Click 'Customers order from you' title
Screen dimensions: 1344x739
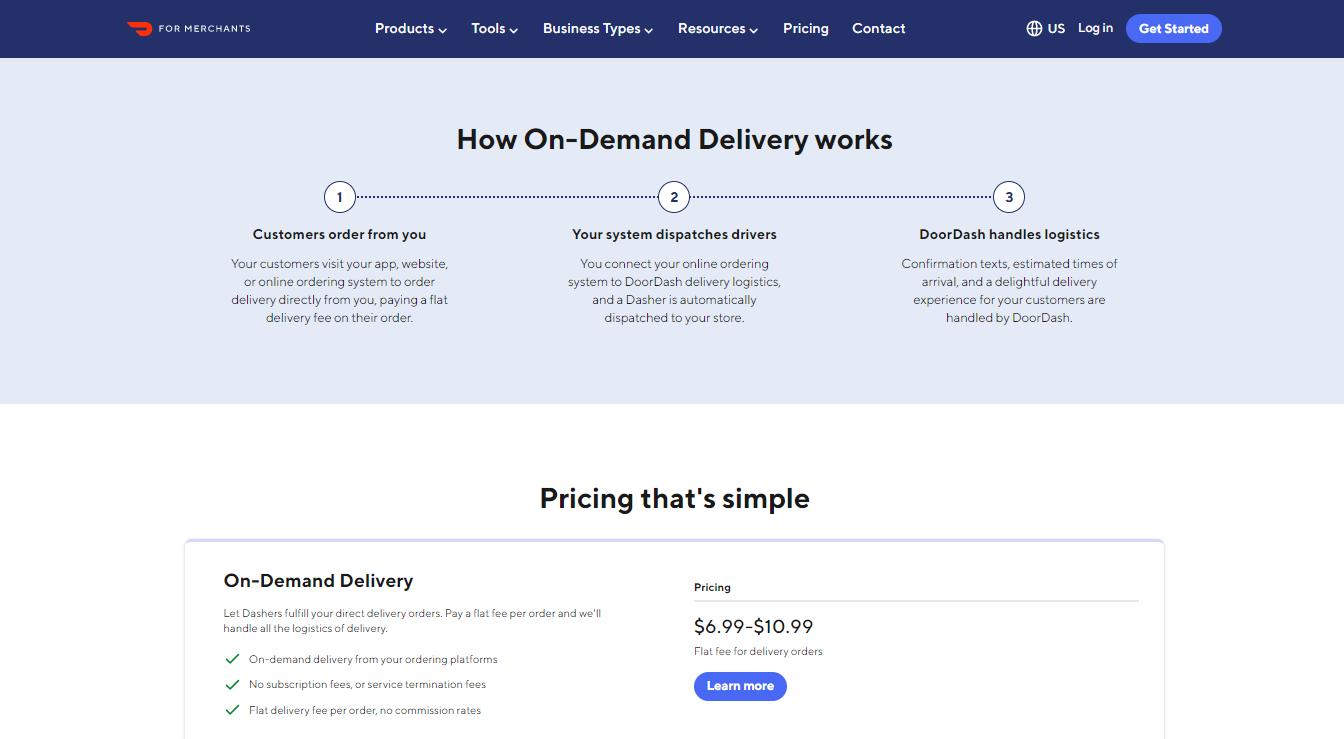click(340, 234)
